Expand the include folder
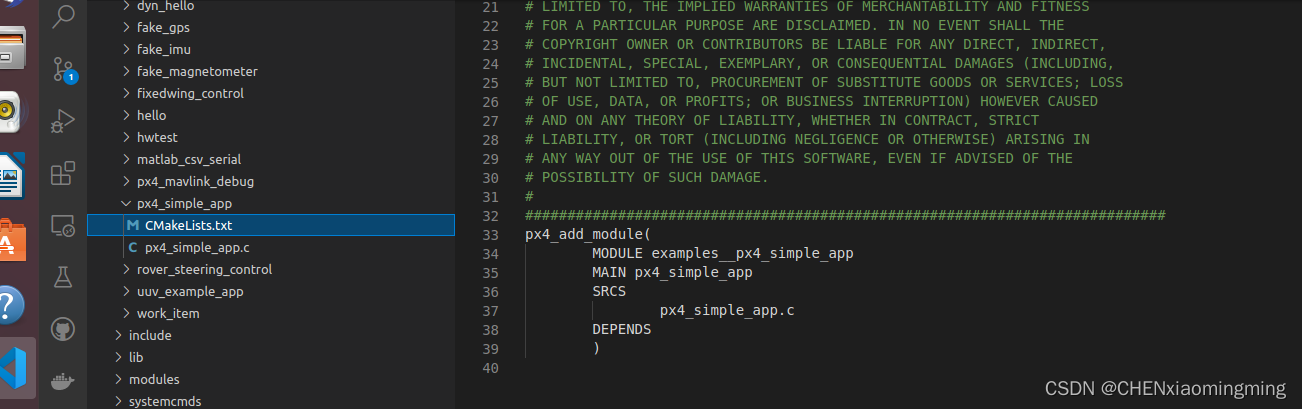This screenshot has width=1302, height=409. (271, 335)
